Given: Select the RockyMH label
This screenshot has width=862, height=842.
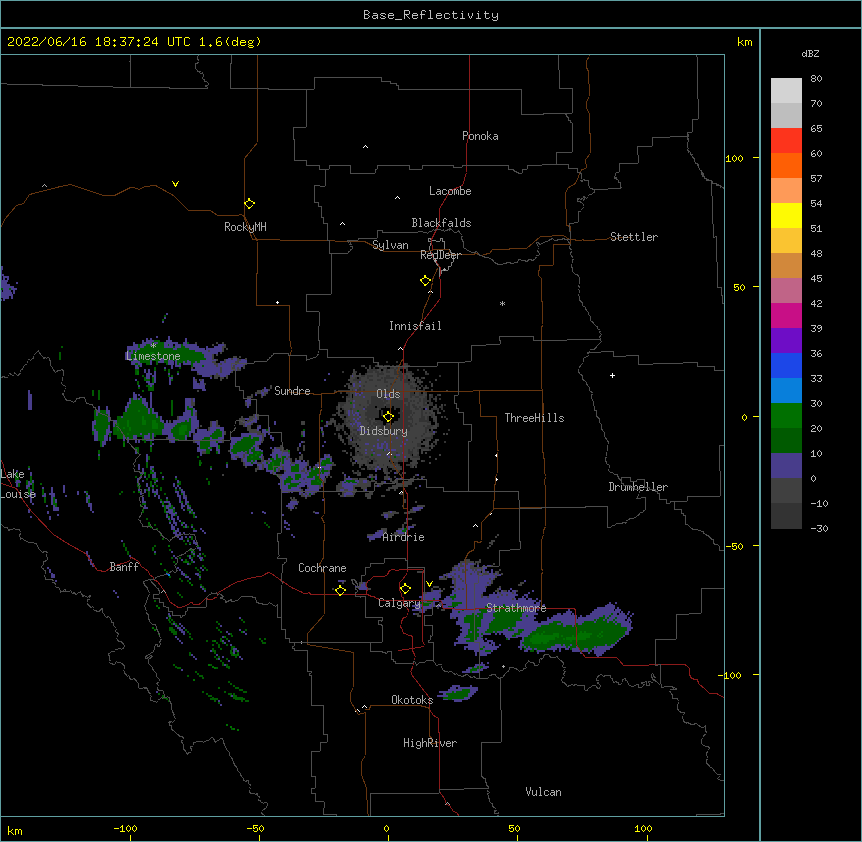Looking at the screenshot, I should click(x=245, y=227).
